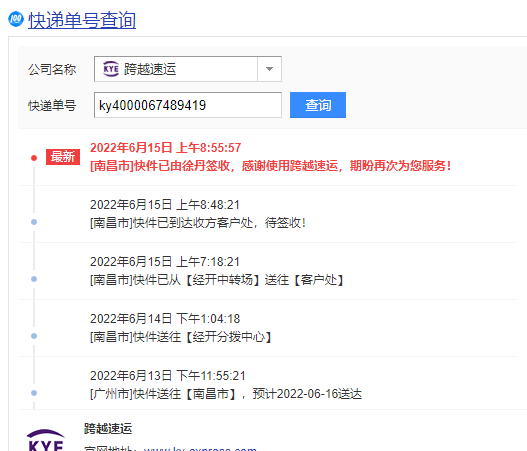This screenshot has width=527, height=451.
Task: Click the 待签收 arrival status text
Action: pyautogui.click(x=198, y=223)
